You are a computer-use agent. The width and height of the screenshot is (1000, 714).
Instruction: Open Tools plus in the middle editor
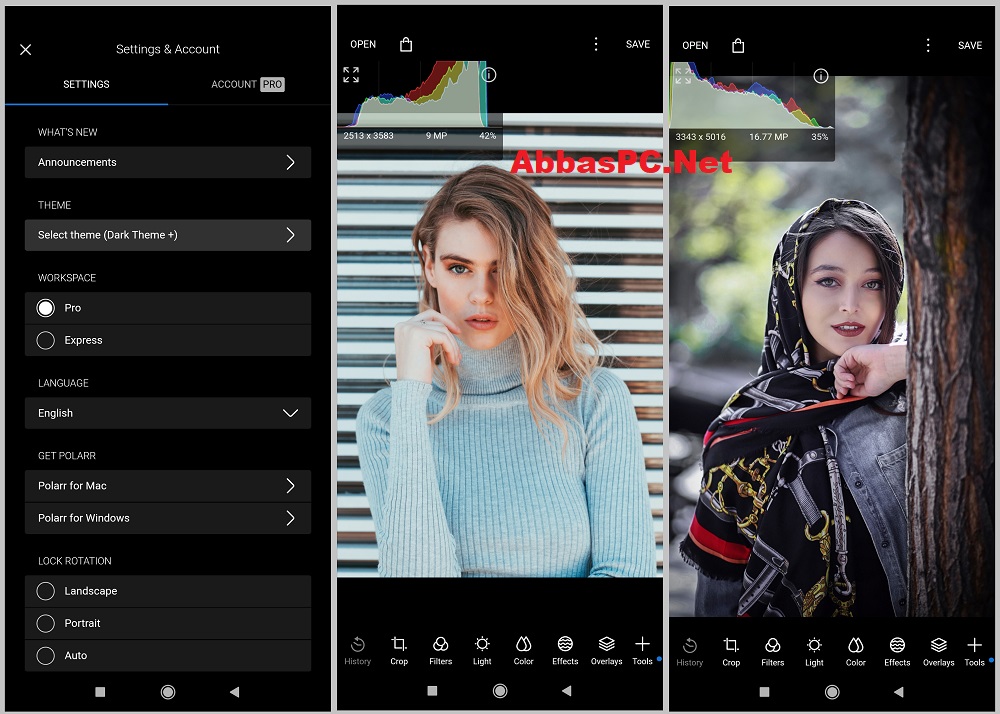pyautogui.click(x=642, y=650)
